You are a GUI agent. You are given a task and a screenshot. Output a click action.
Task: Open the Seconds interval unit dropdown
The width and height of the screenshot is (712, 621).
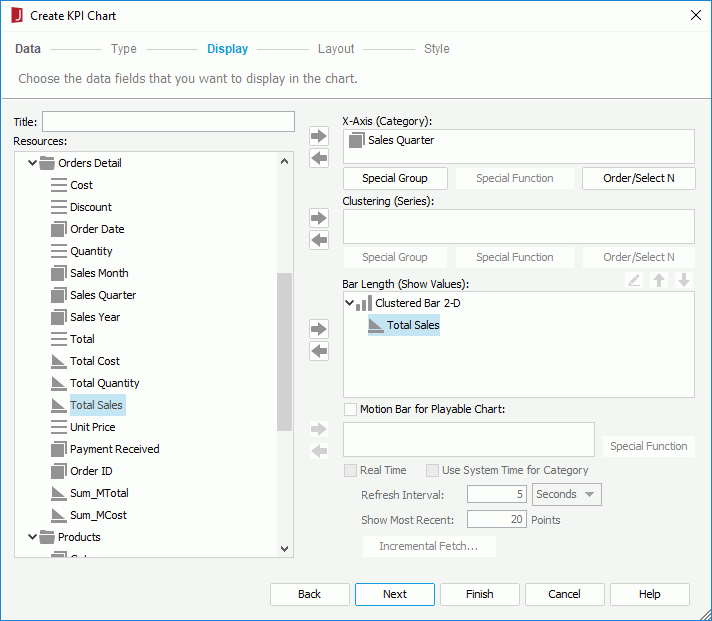pyautogui.click(x=567, y=494)
